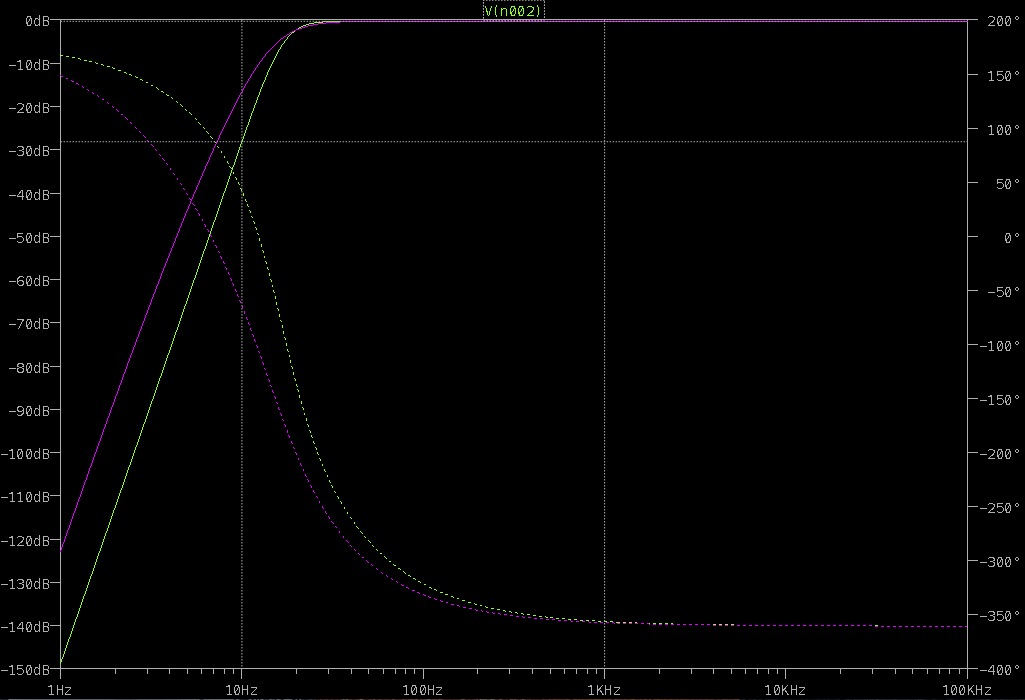Click the 10KHz frequency axis label

pos(785,690)
